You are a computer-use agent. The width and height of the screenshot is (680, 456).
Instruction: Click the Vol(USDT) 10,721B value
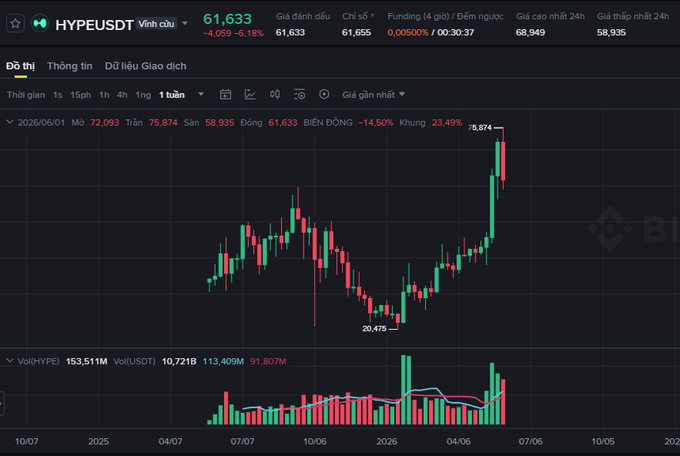point(179,361)
